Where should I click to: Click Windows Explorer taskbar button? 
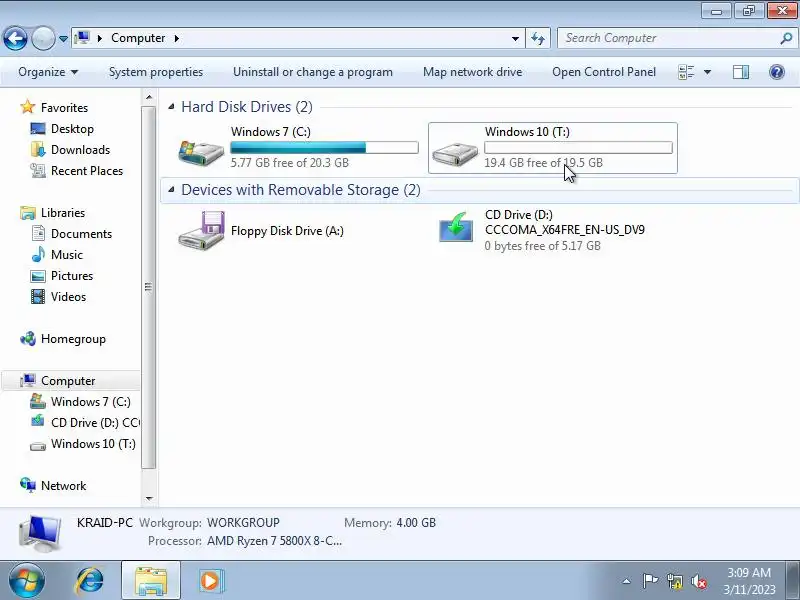[x=151, y=581]
